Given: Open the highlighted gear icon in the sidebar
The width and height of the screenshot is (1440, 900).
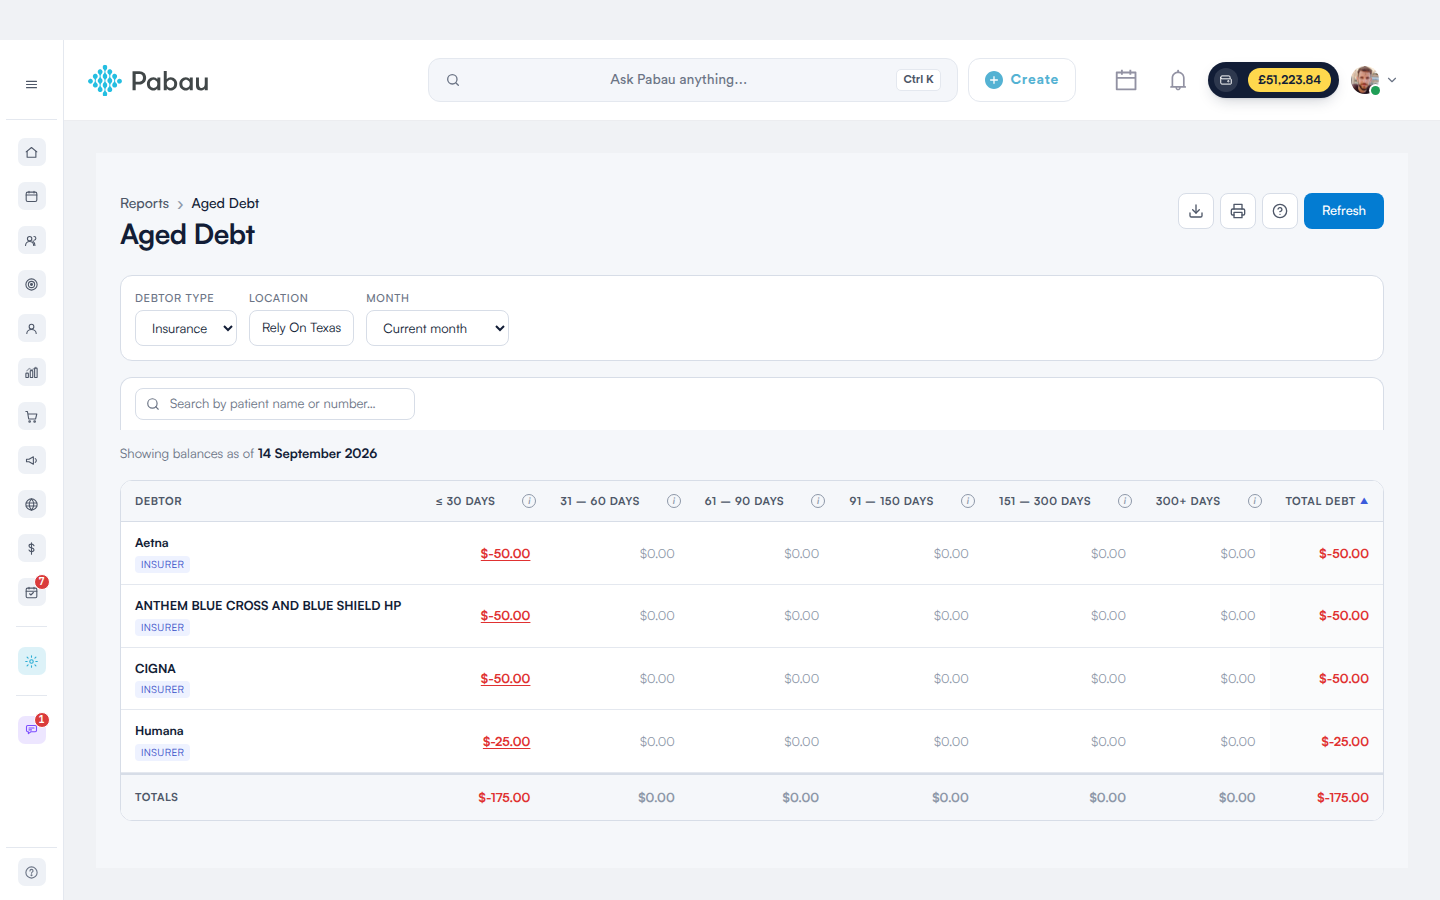Looking at the screenshot, I should click(x=32, y=661).
